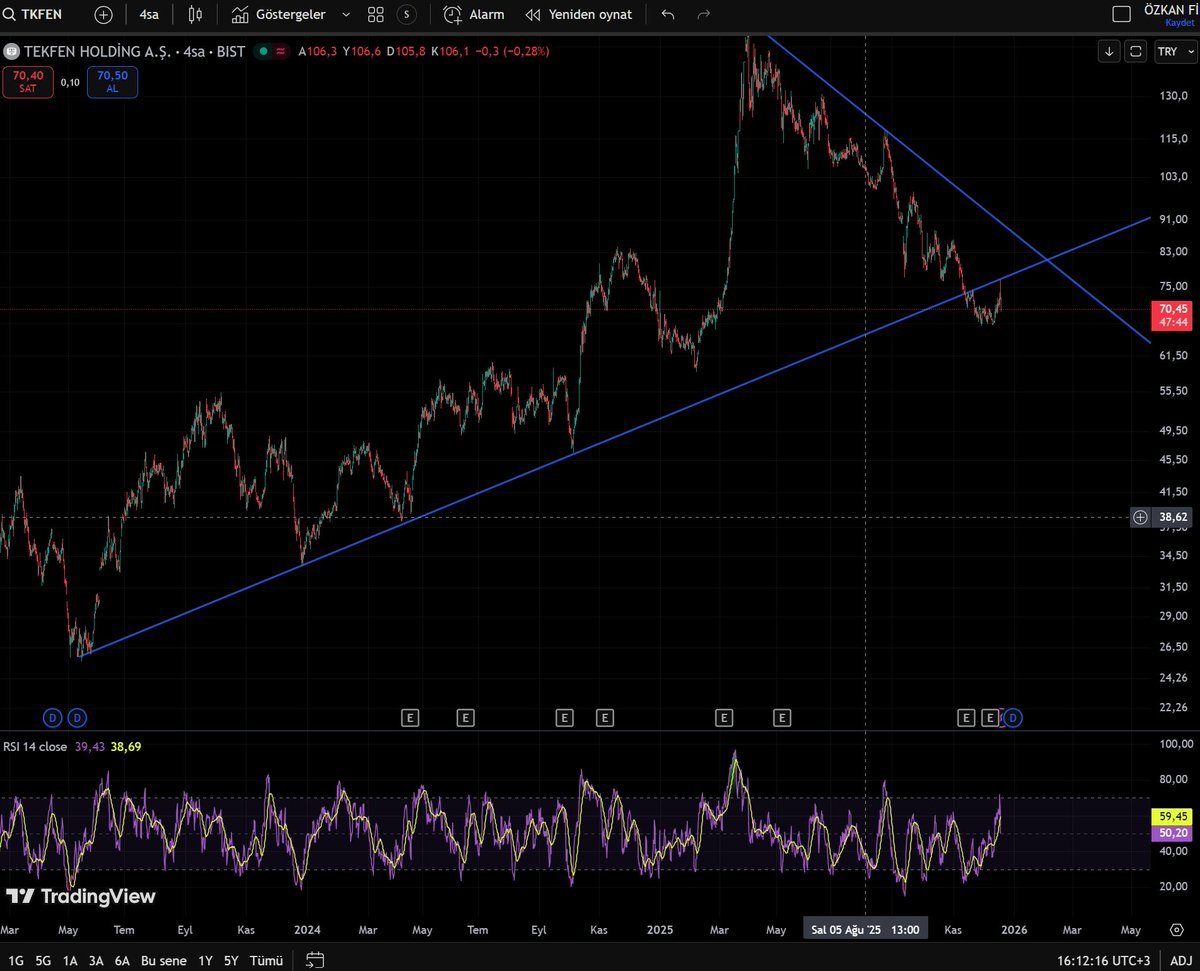Select the 3A time range

[96, 960]
